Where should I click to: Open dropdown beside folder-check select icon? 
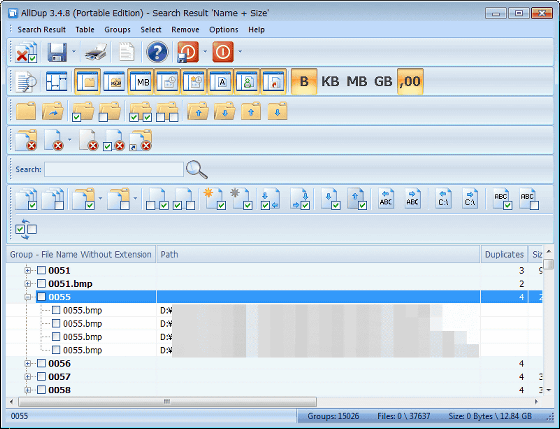[x=100, y=198]
